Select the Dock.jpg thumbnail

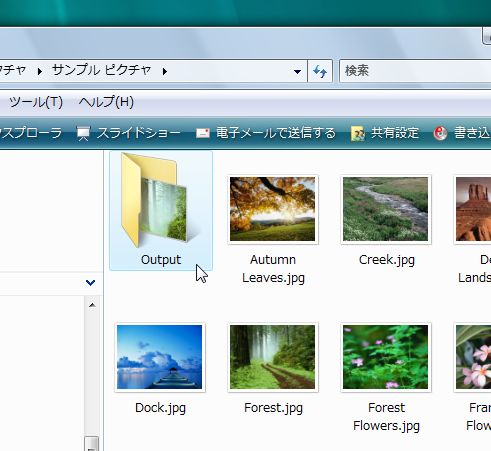(x=160, y=357)
